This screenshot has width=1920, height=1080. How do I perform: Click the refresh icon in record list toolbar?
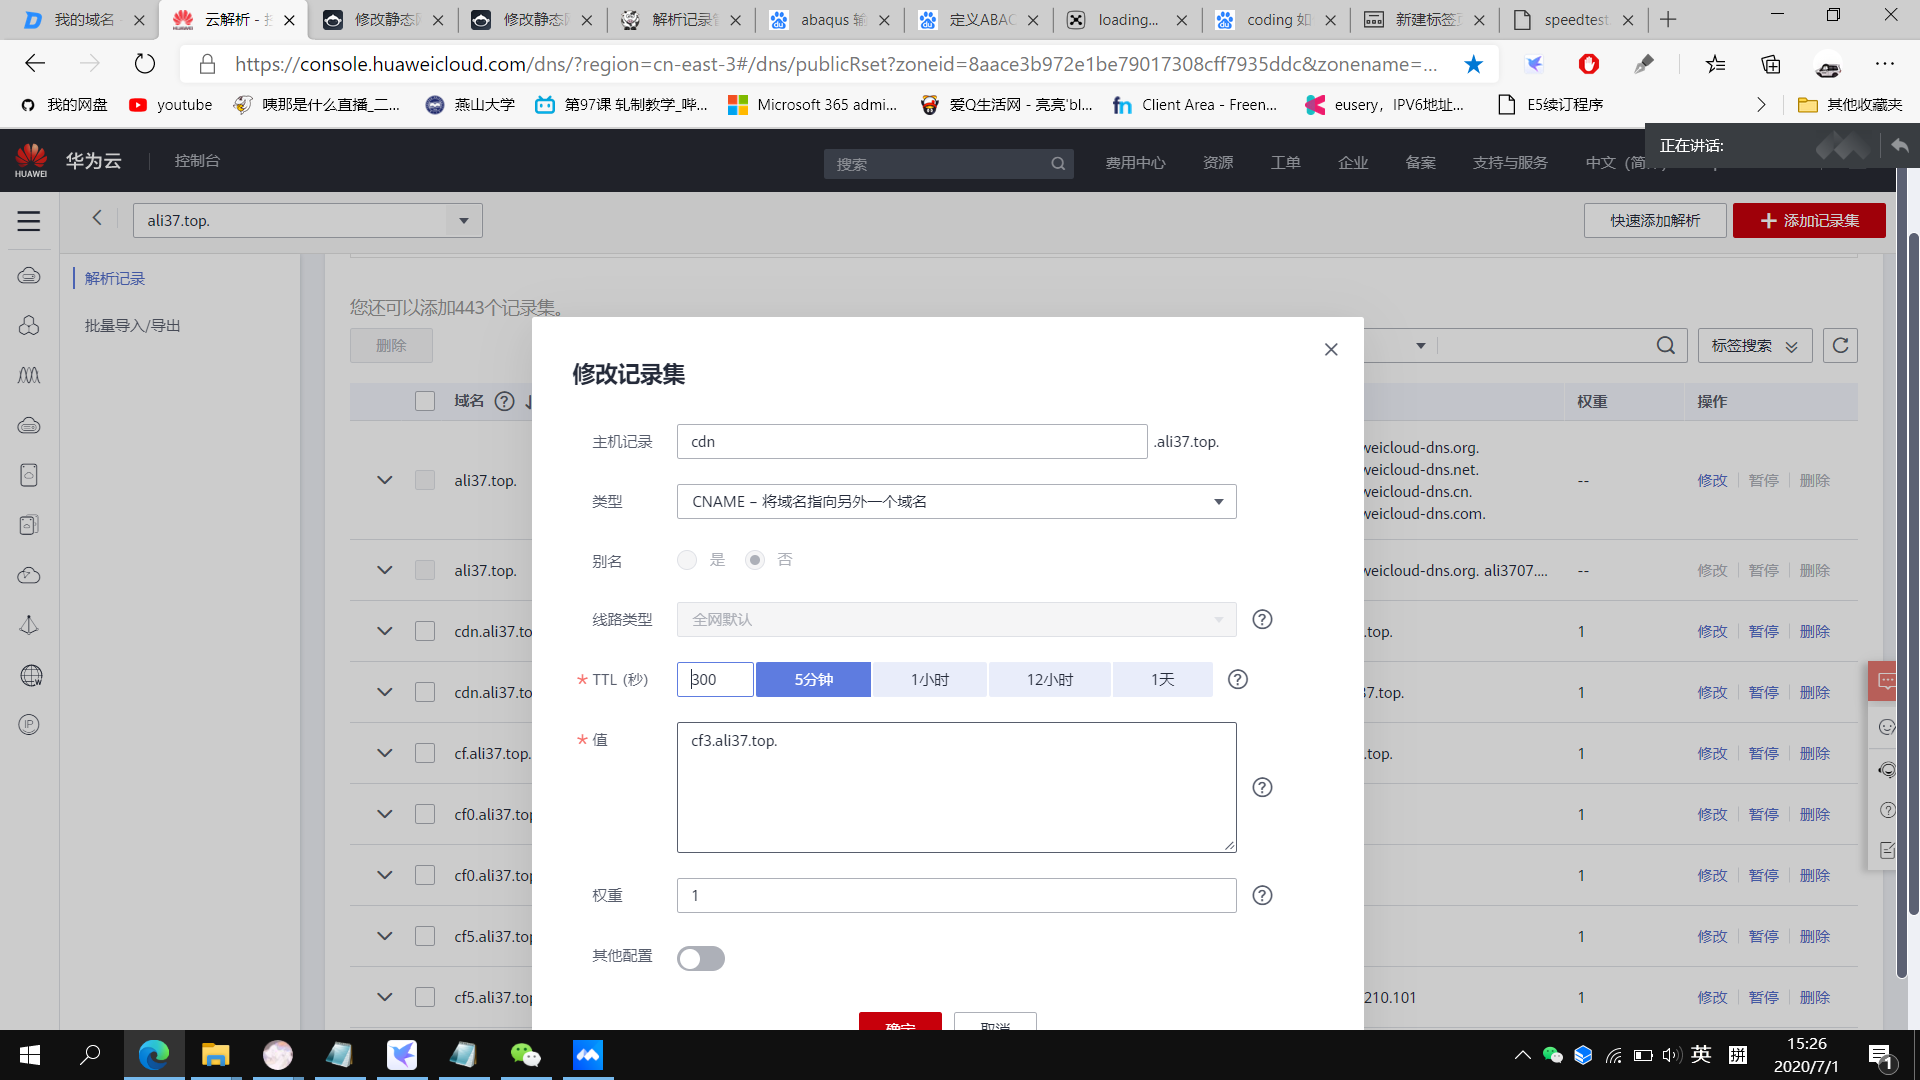point(1840,346)
